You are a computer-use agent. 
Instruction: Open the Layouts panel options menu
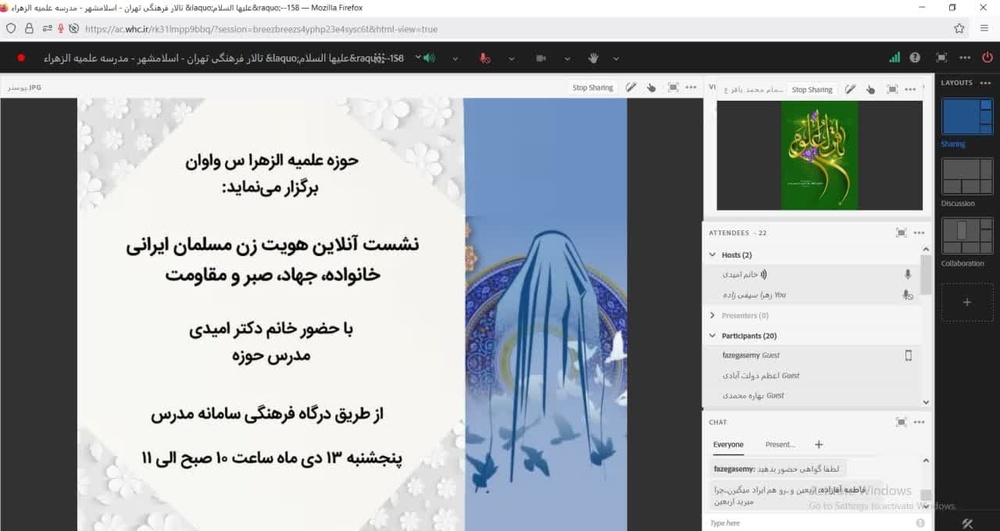[x=985, y=83]
